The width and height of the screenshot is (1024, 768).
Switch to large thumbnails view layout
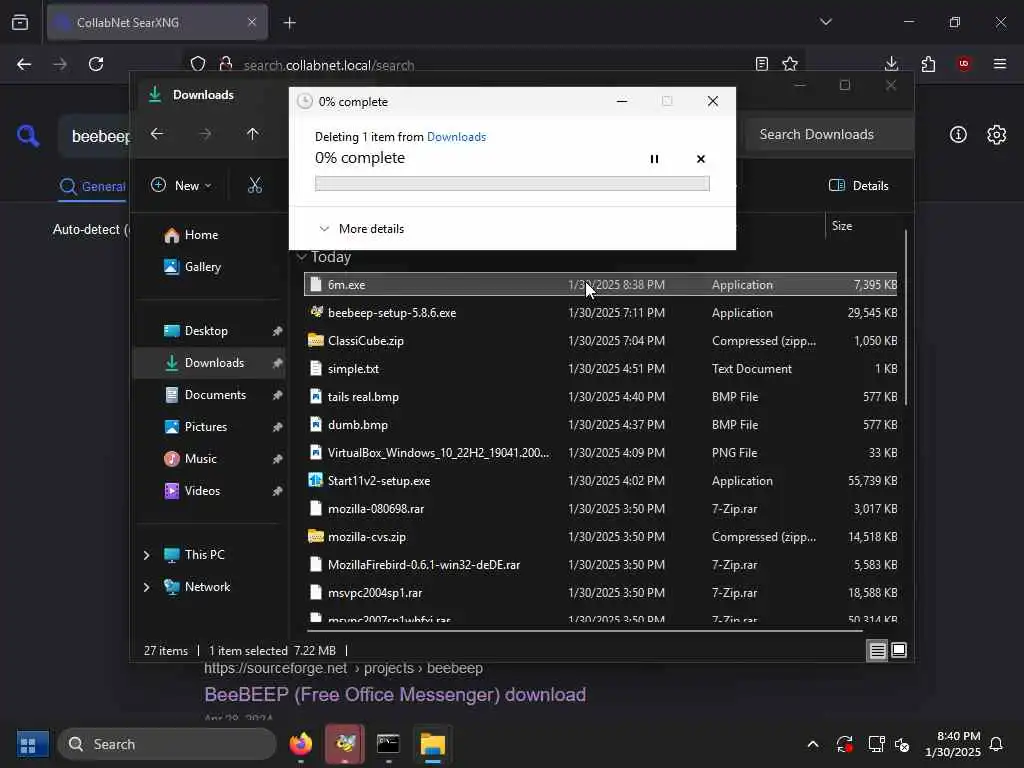click(899, 650)
